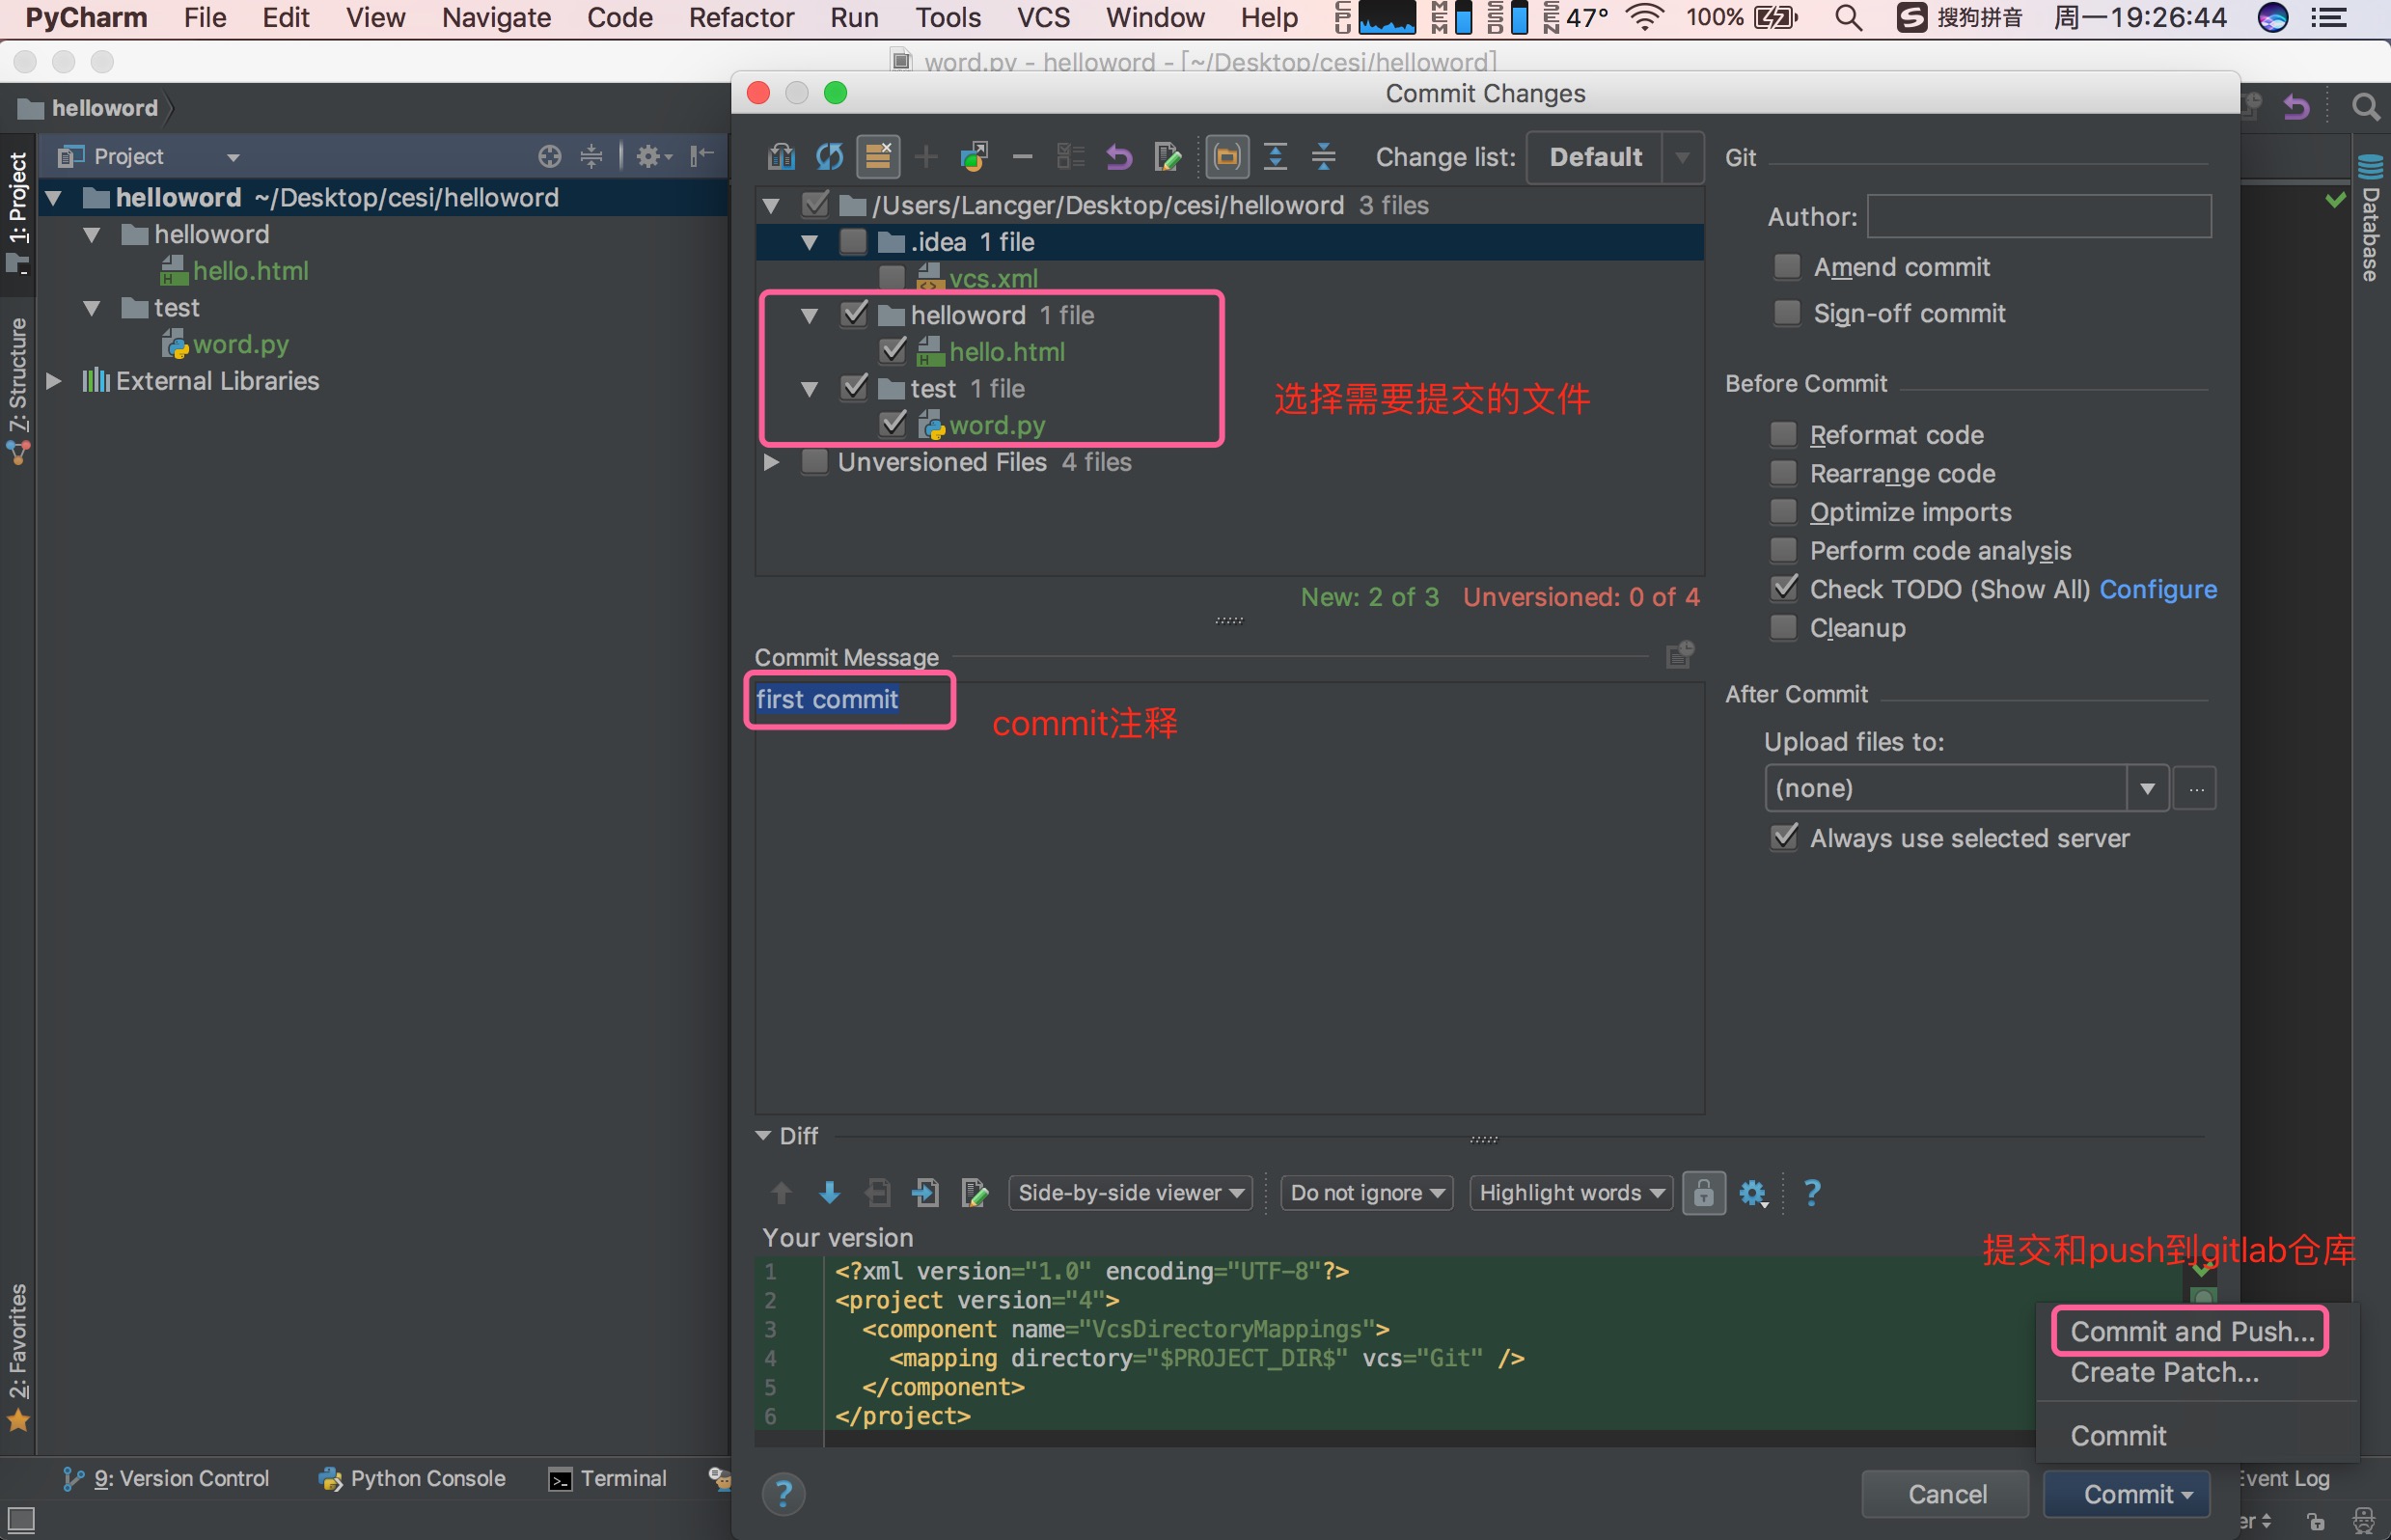Click the Move to Another Changelist icon

974,157
